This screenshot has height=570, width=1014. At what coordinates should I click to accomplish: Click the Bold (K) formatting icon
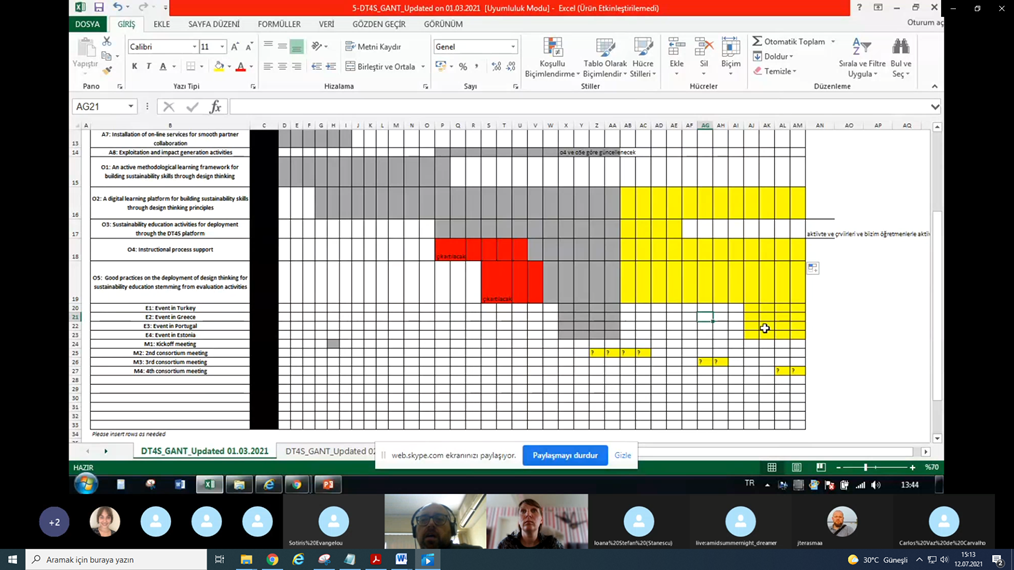click(x=135, y=67)
